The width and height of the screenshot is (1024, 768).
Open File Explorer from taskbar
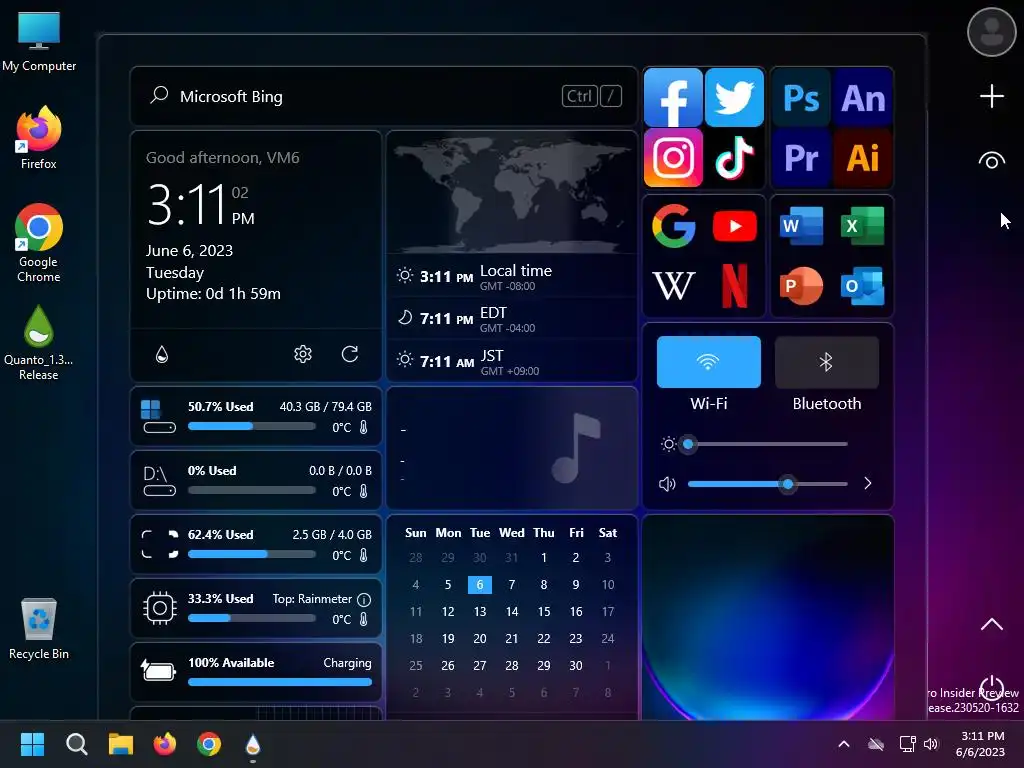(121, 744)
